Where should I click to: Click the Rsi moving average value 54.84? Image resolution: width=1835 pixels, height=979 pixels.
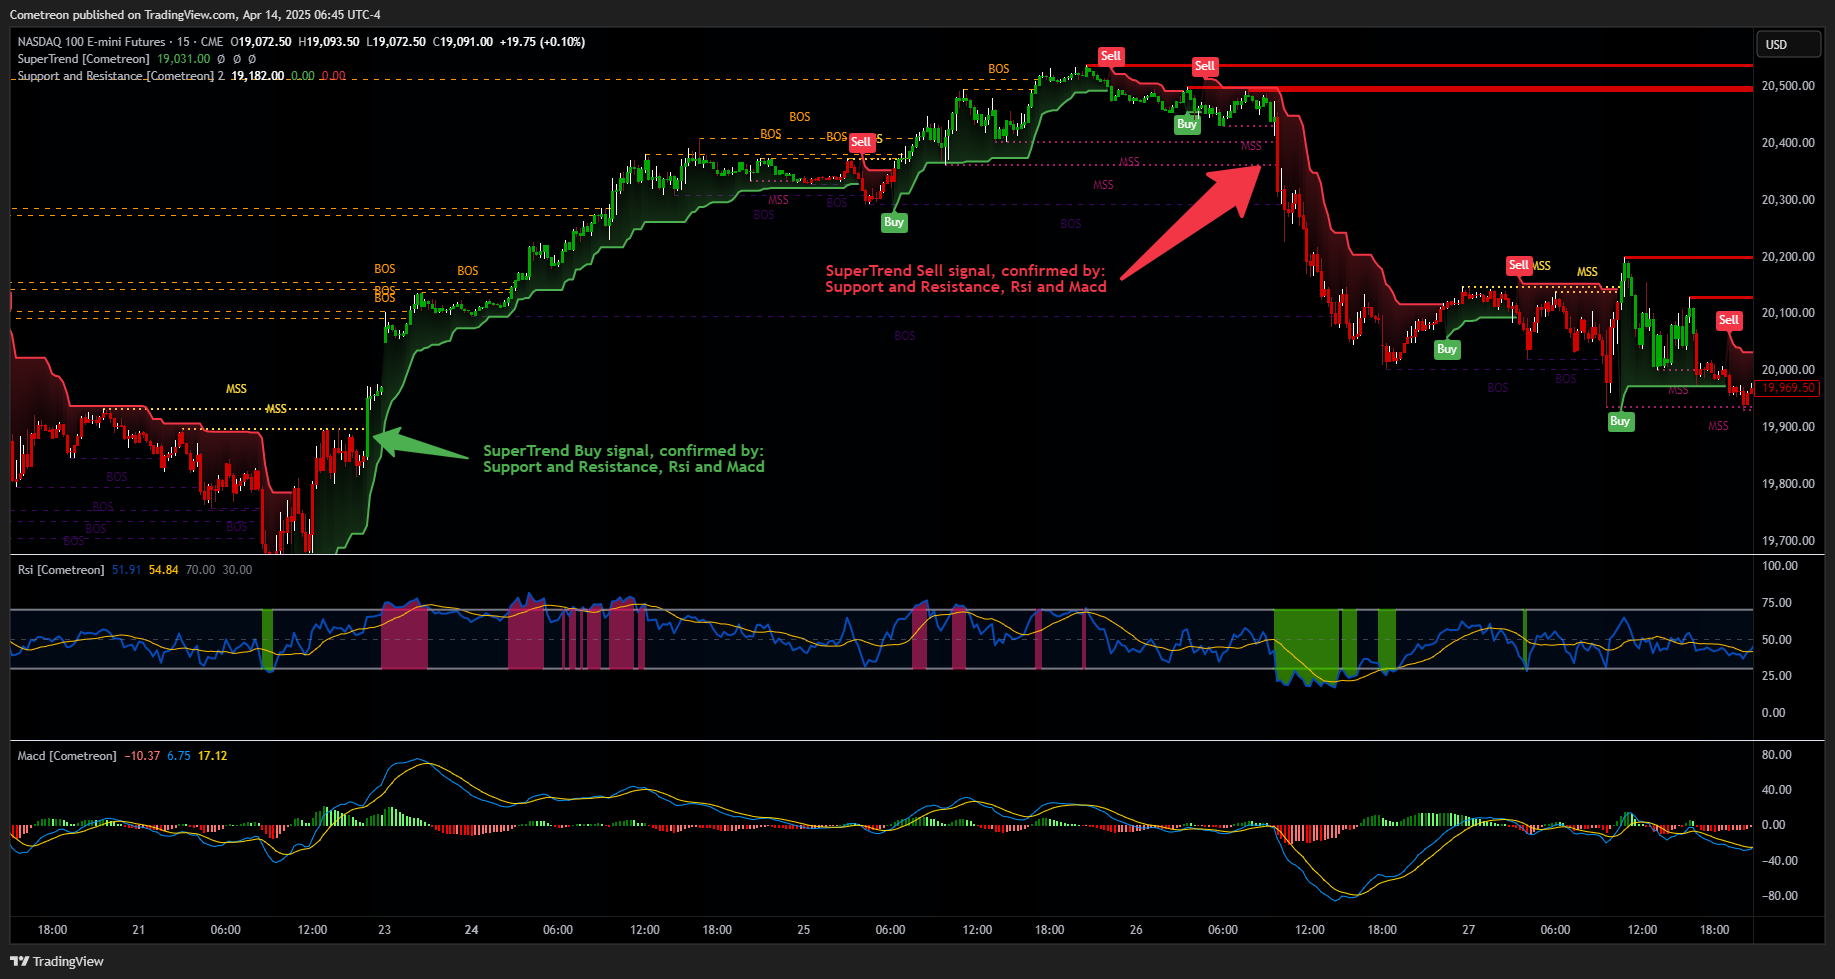[163, 570]
